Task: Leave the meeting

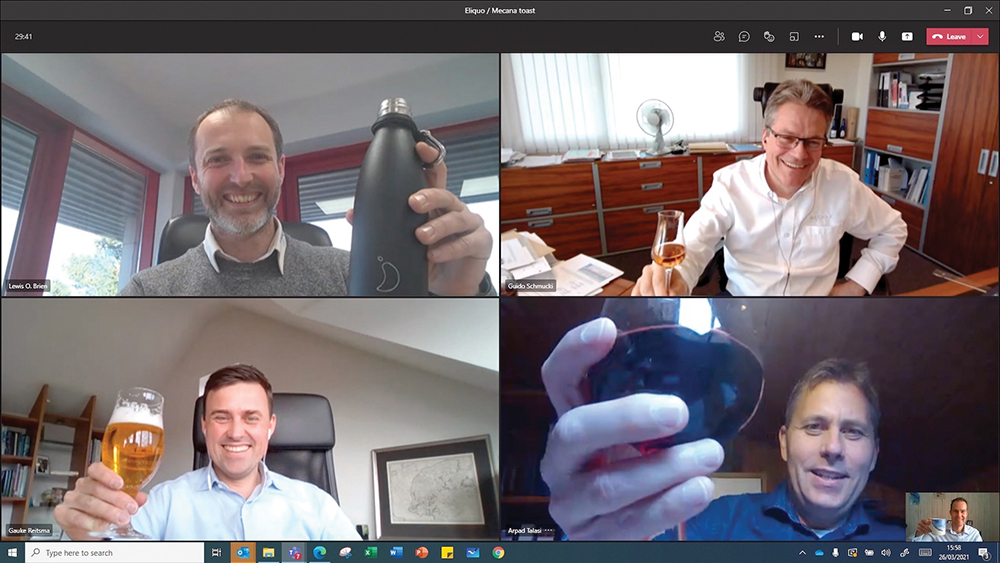Action: click(949, 36)
